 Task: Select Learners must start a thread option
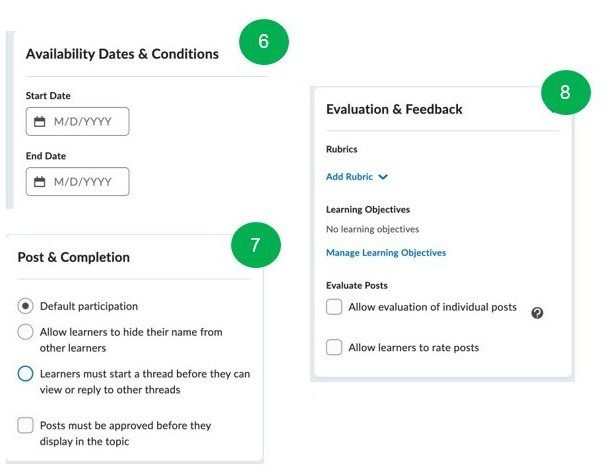tap(26, 374)
